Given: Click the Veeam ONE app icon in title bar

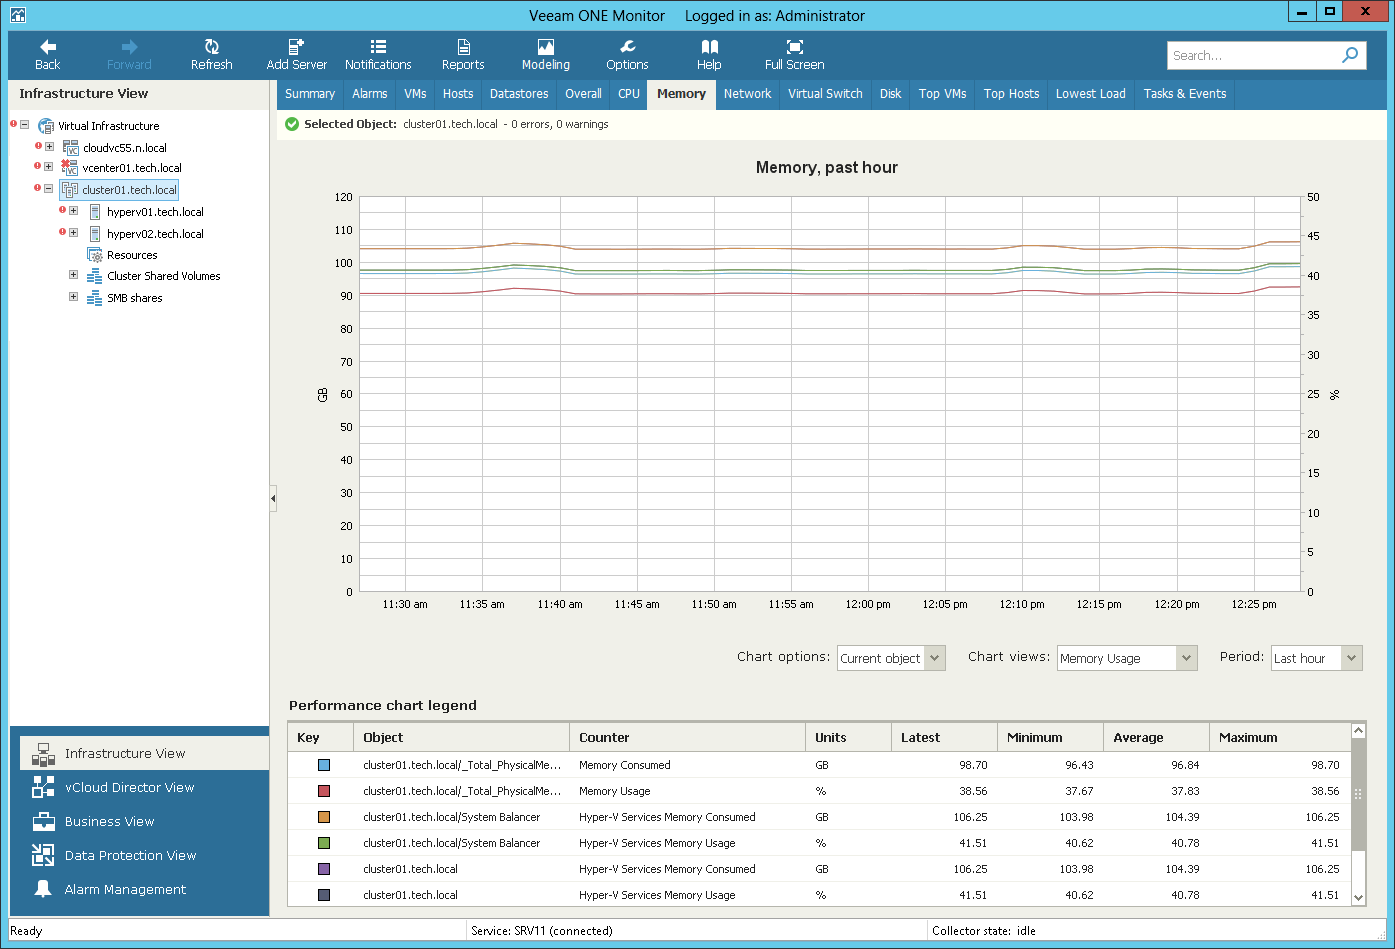Looking at the screenshot, I should 18,15.
